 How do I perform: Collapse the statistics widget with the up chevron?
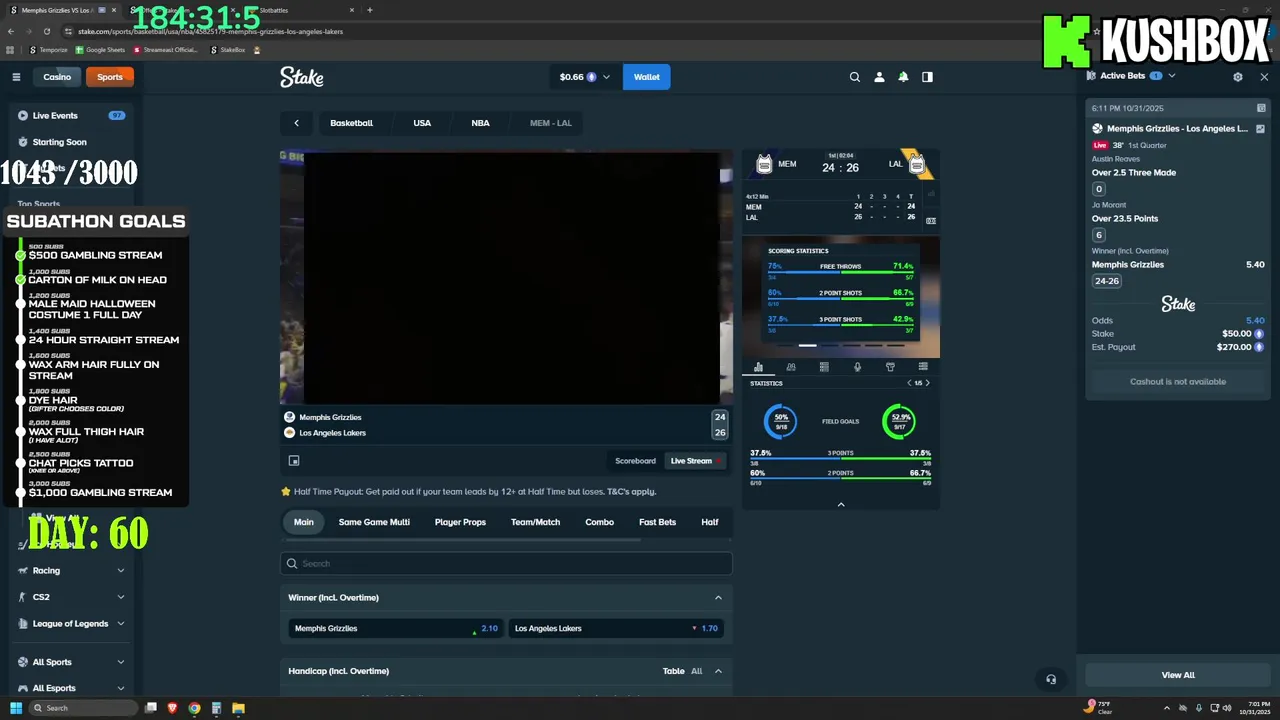pyautogui.click(x=841, y=504)
